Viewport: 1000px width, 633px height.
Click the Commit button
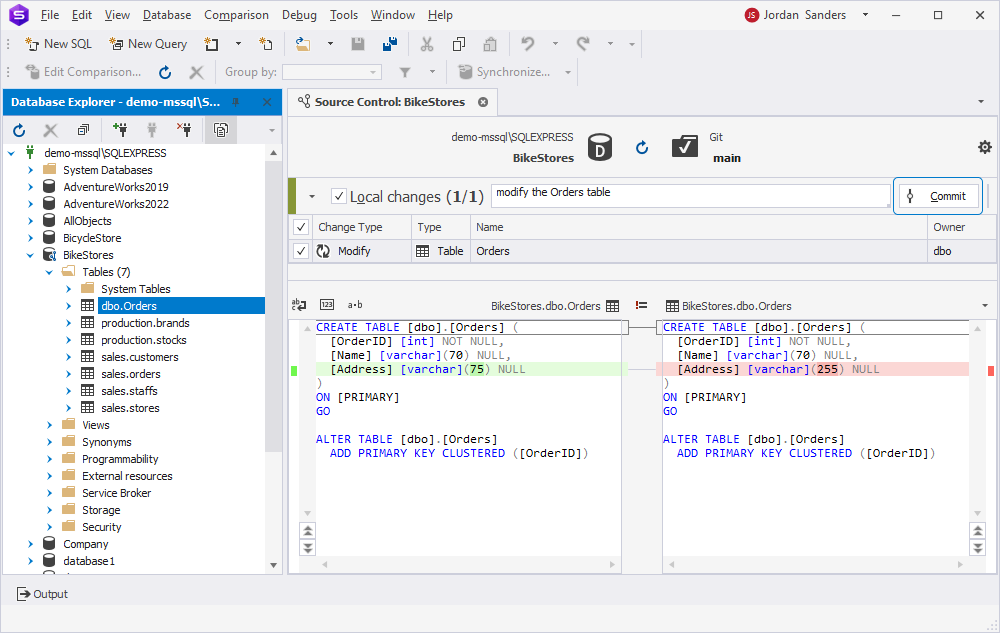938,196
